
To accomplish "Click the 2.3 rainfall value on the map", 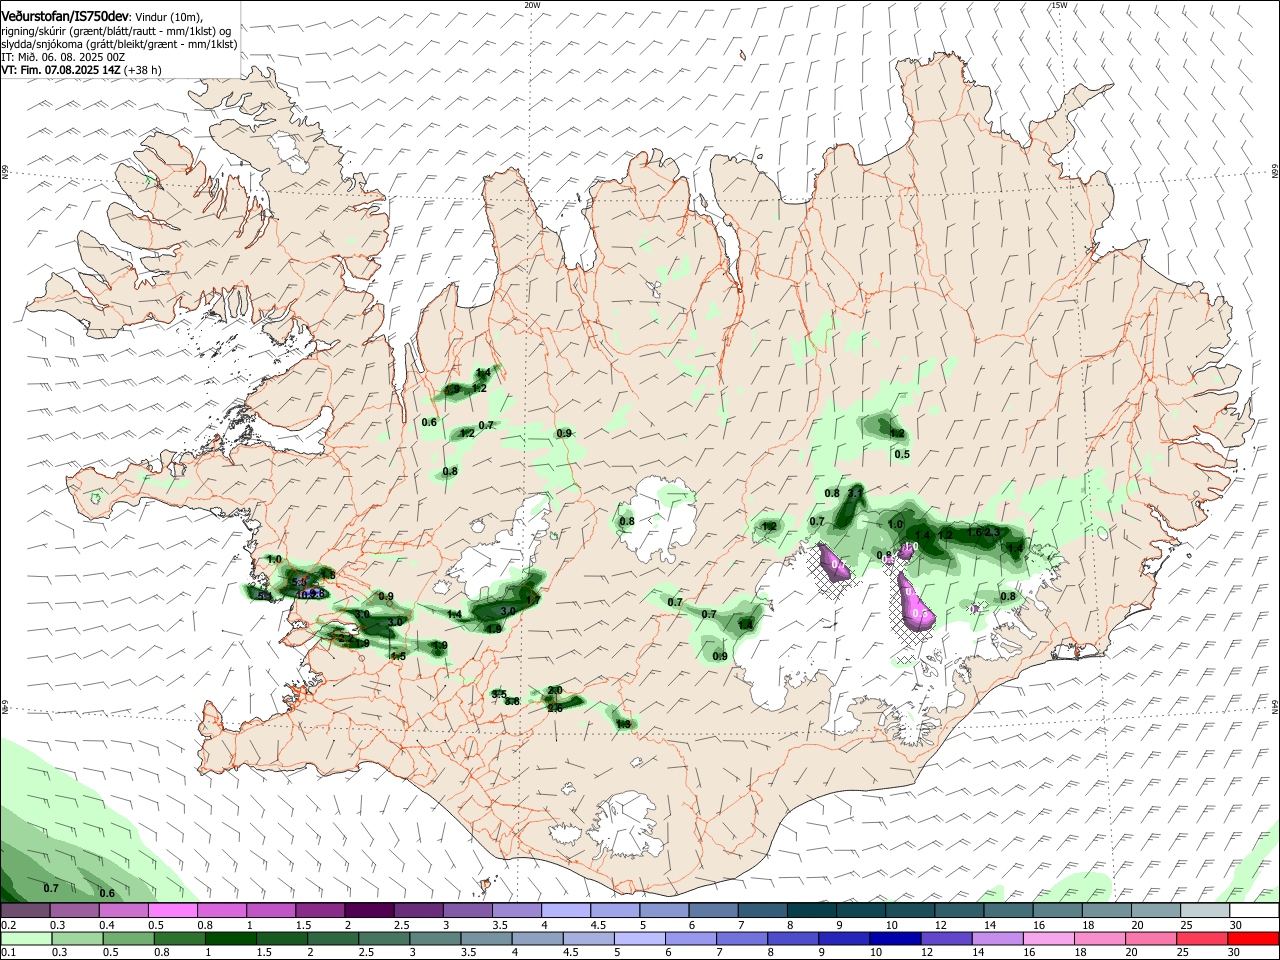I will (992, 532).
